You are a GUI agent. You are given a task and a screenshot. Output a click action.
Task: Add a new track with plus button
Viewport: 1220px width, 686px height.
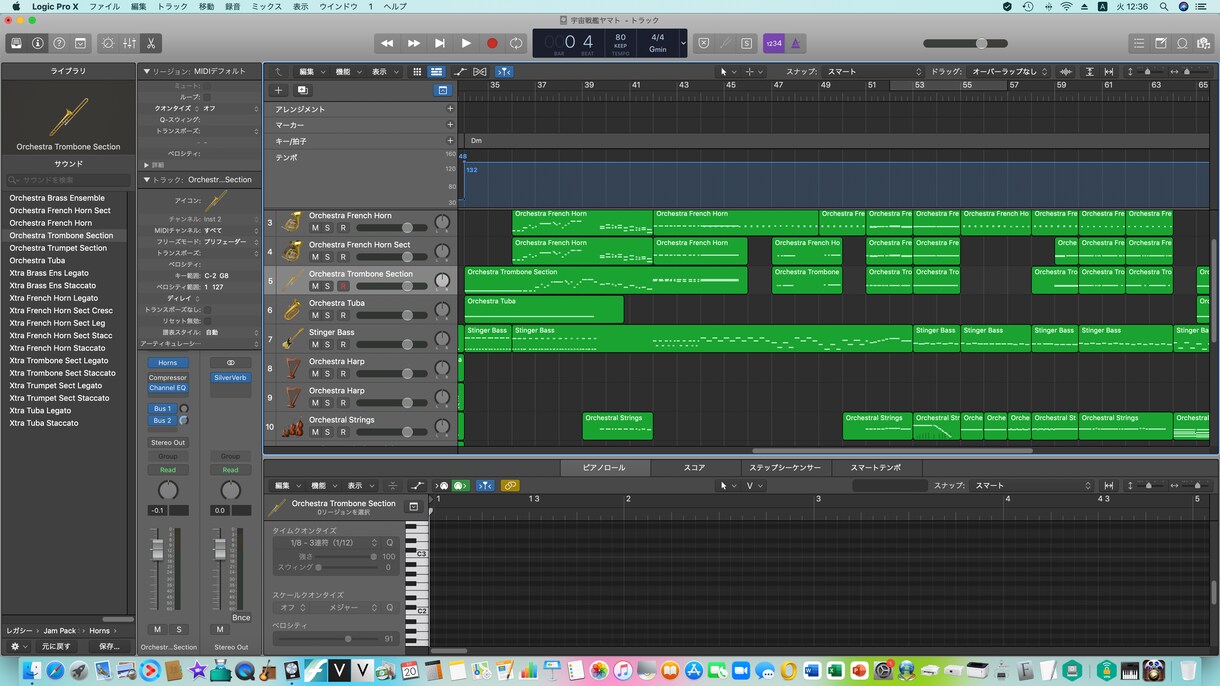point(279,90)
